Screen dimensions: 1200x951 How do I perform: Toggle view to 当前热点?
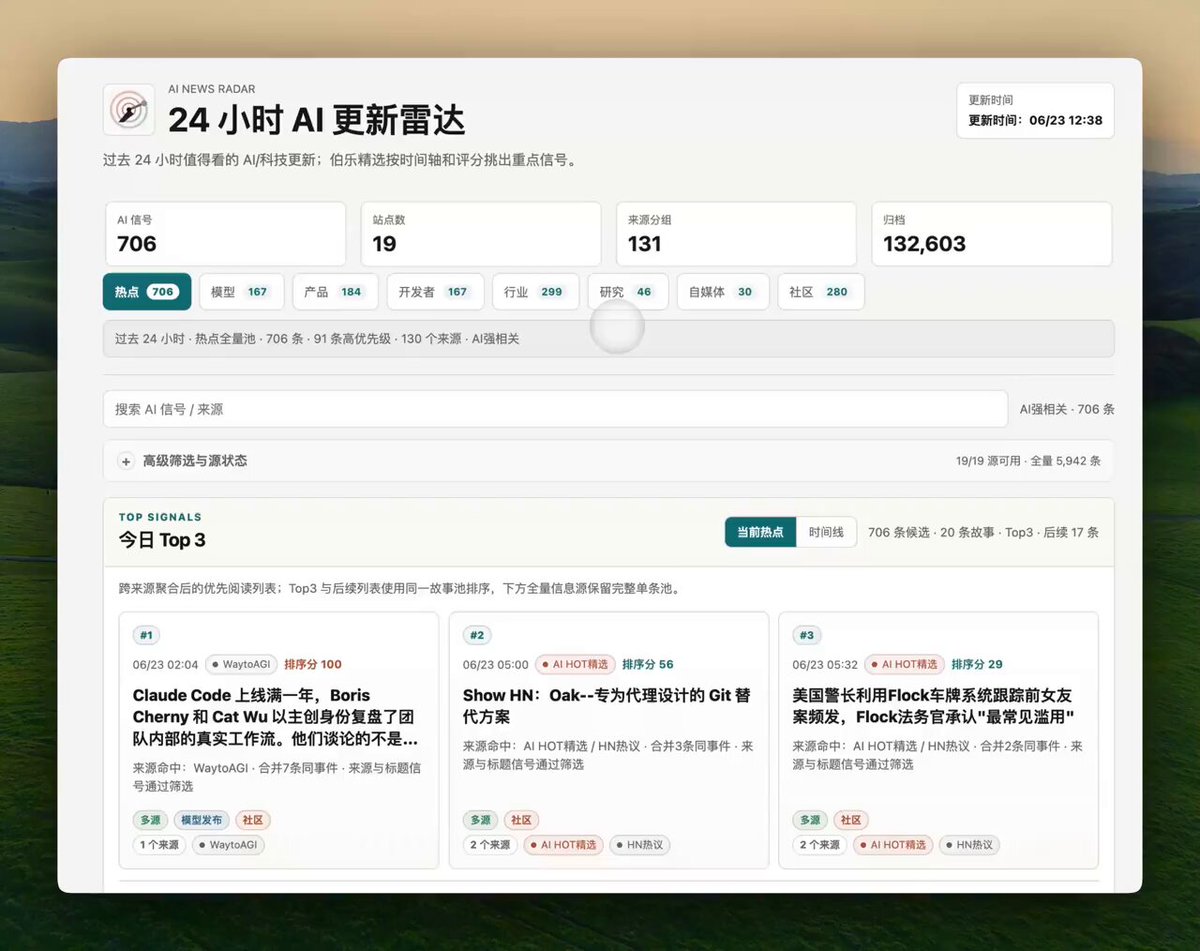pos(760,532)
